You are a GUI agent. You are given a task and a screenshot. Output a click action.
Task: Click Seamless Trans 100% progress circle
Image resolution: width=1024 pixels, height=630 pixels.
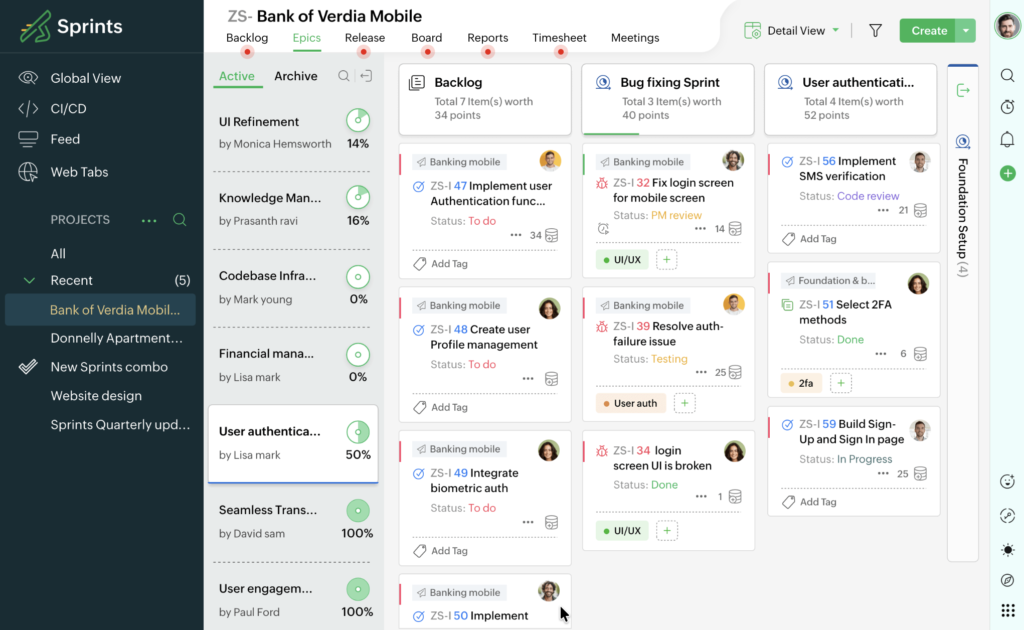[x=358, y=511]
